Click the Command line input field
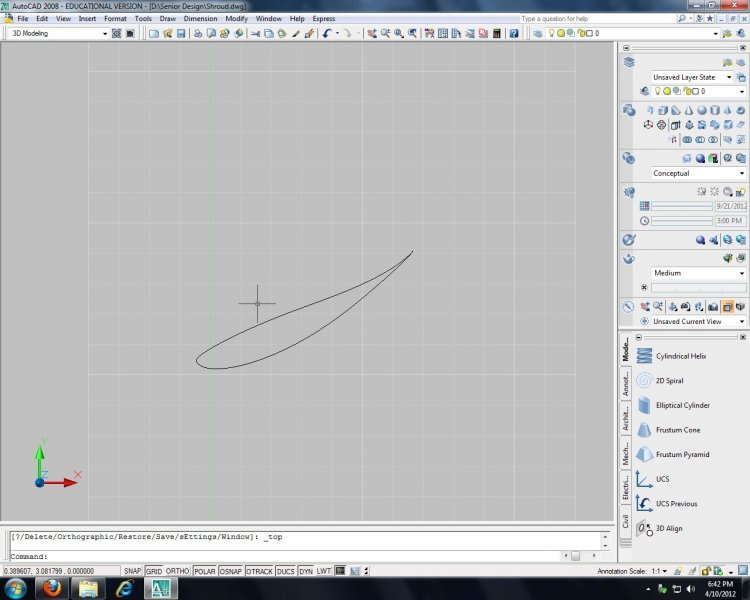 300,556
